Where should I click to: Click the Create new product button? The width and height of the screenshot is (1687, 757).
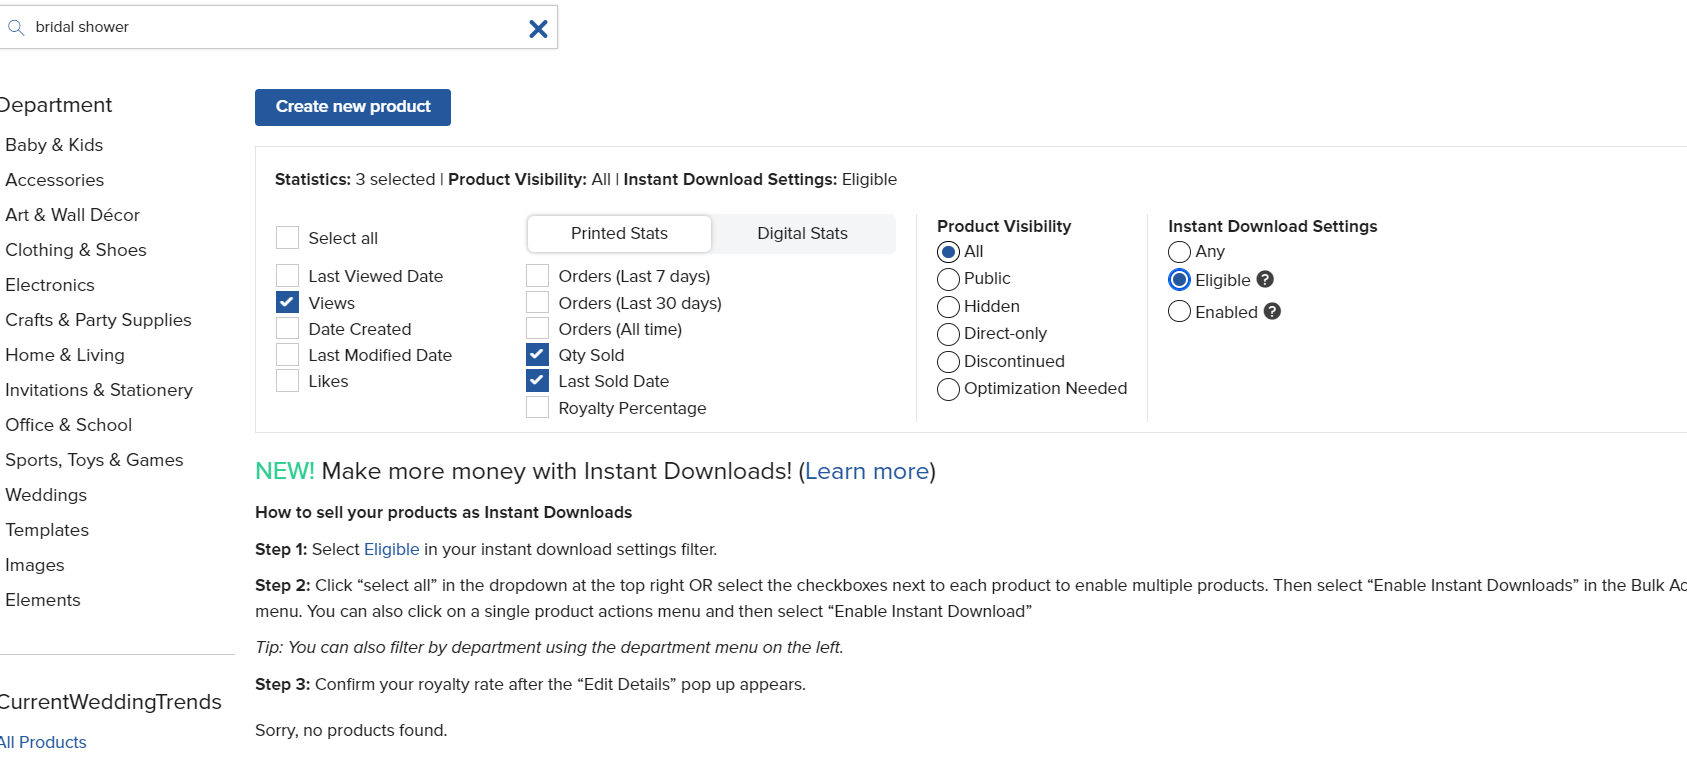coord(353,107)
